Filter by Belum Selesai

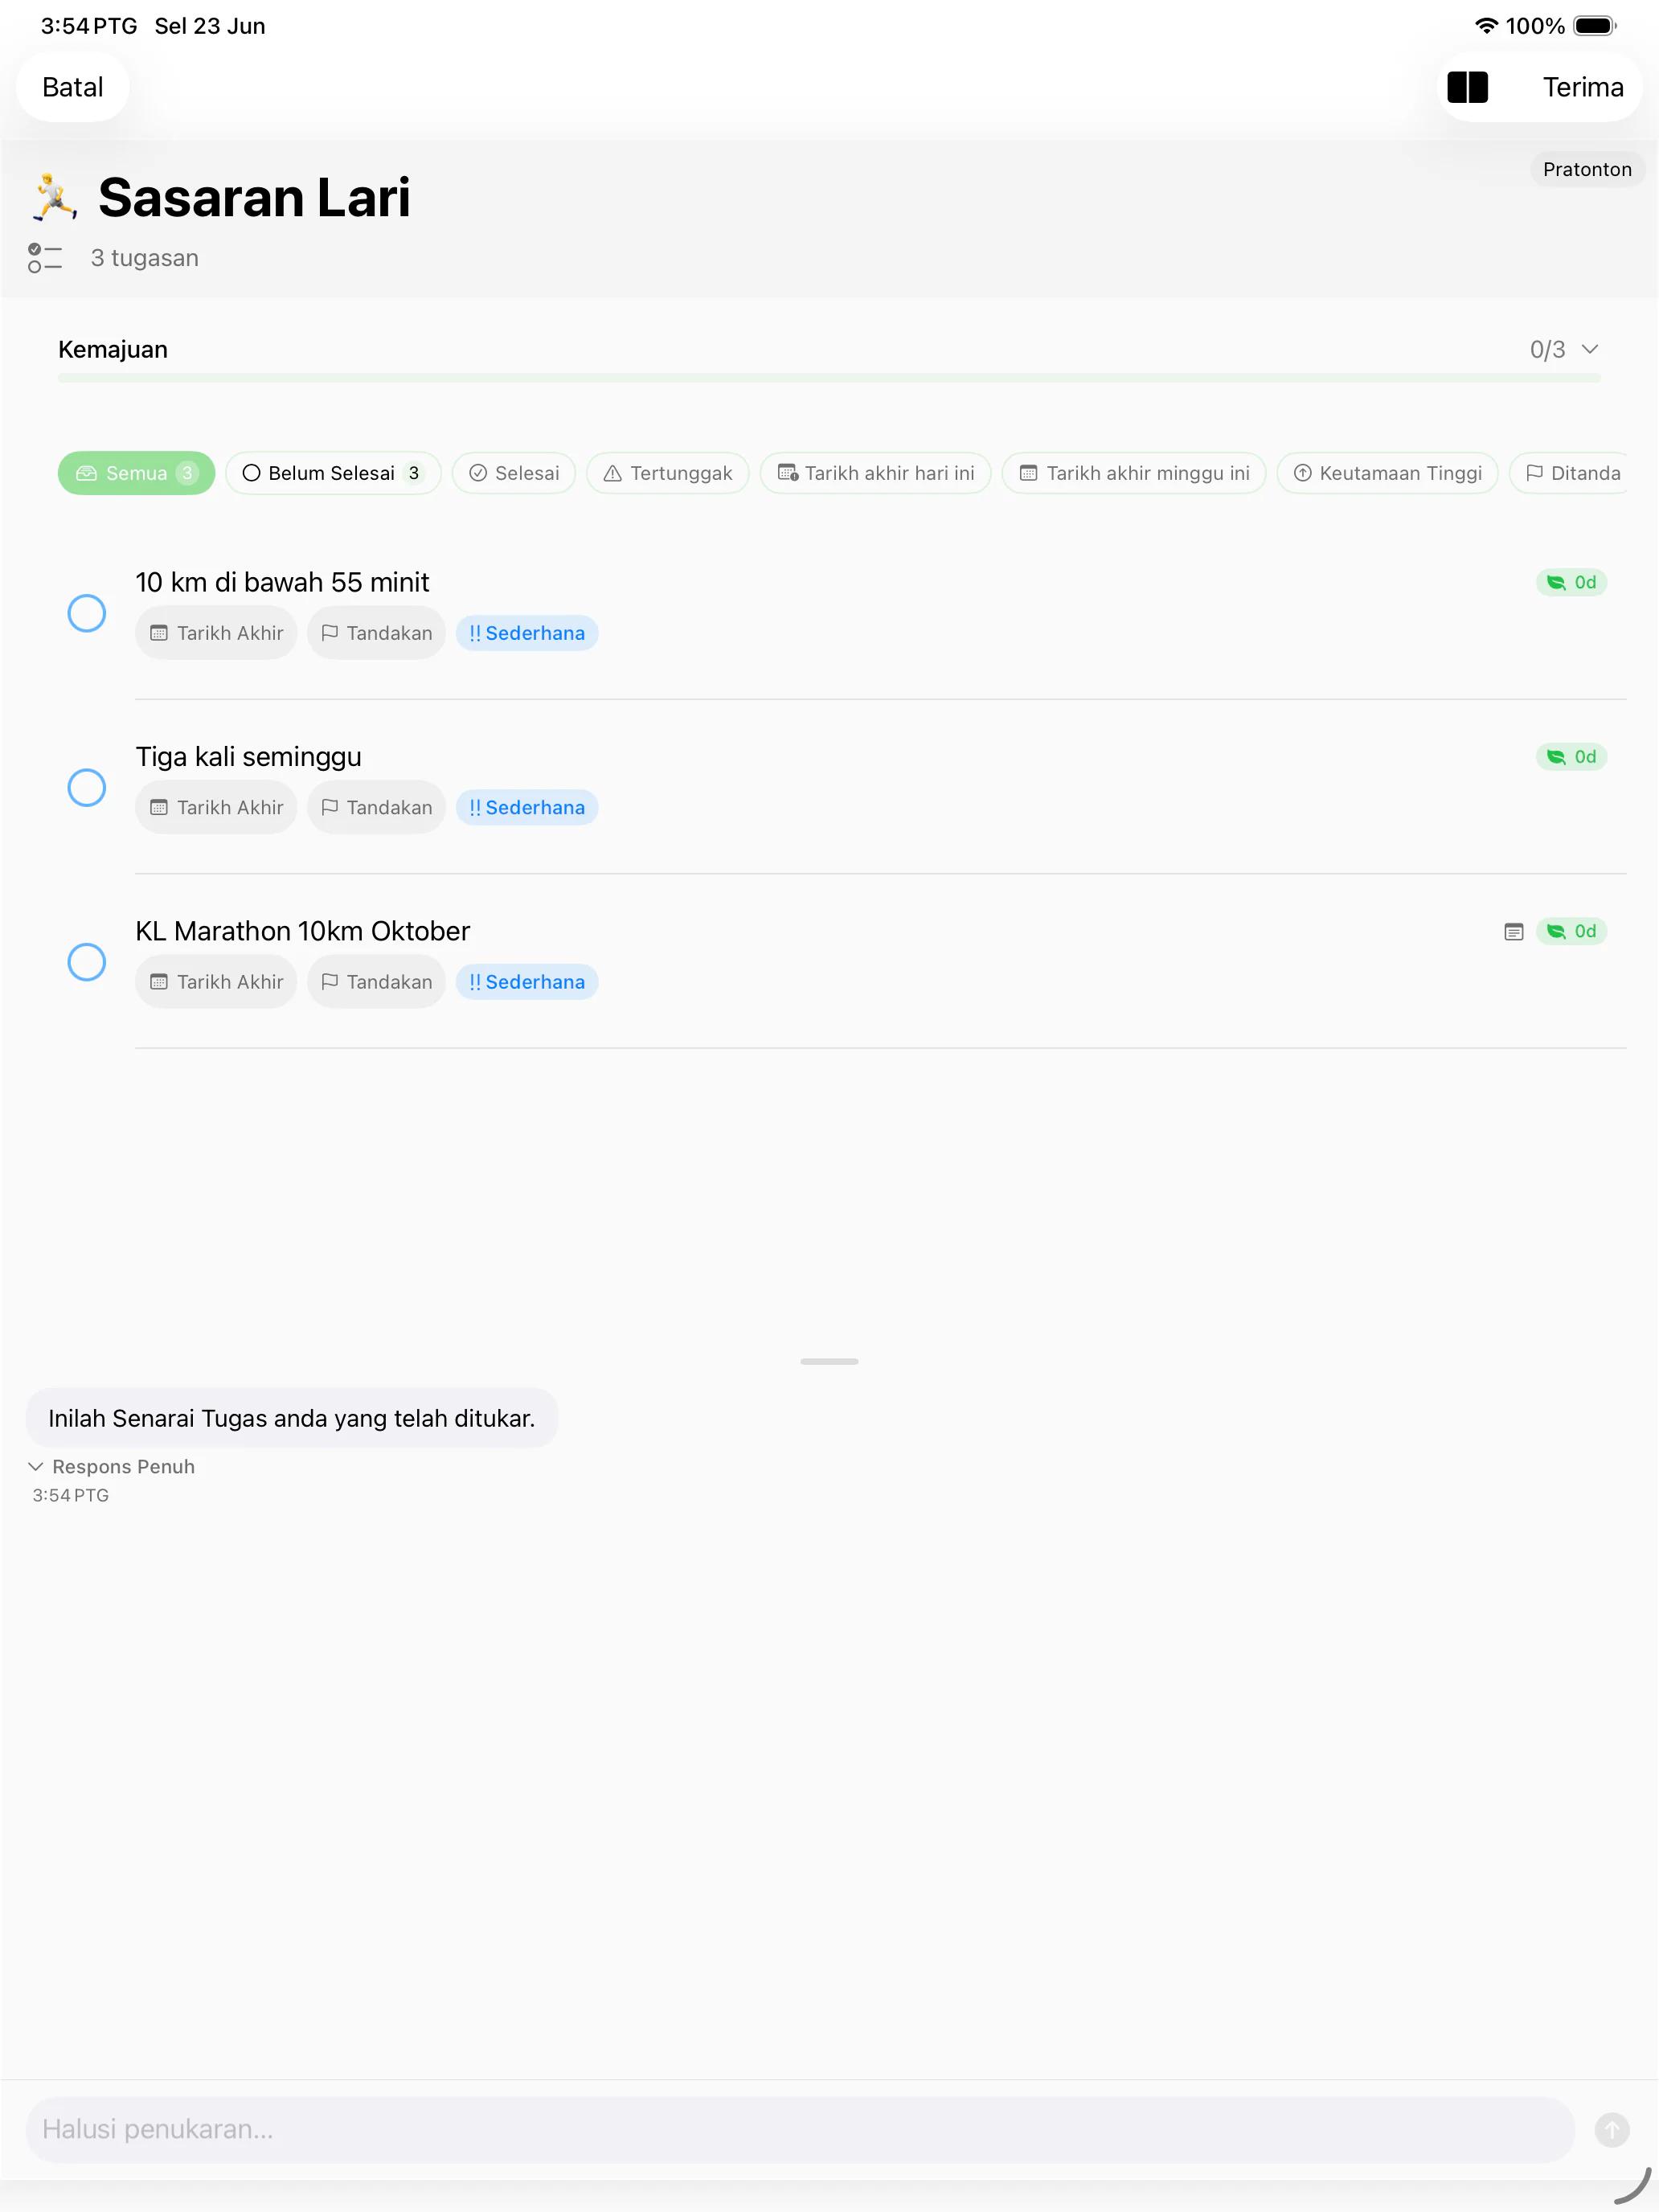(x=333, y=473)
